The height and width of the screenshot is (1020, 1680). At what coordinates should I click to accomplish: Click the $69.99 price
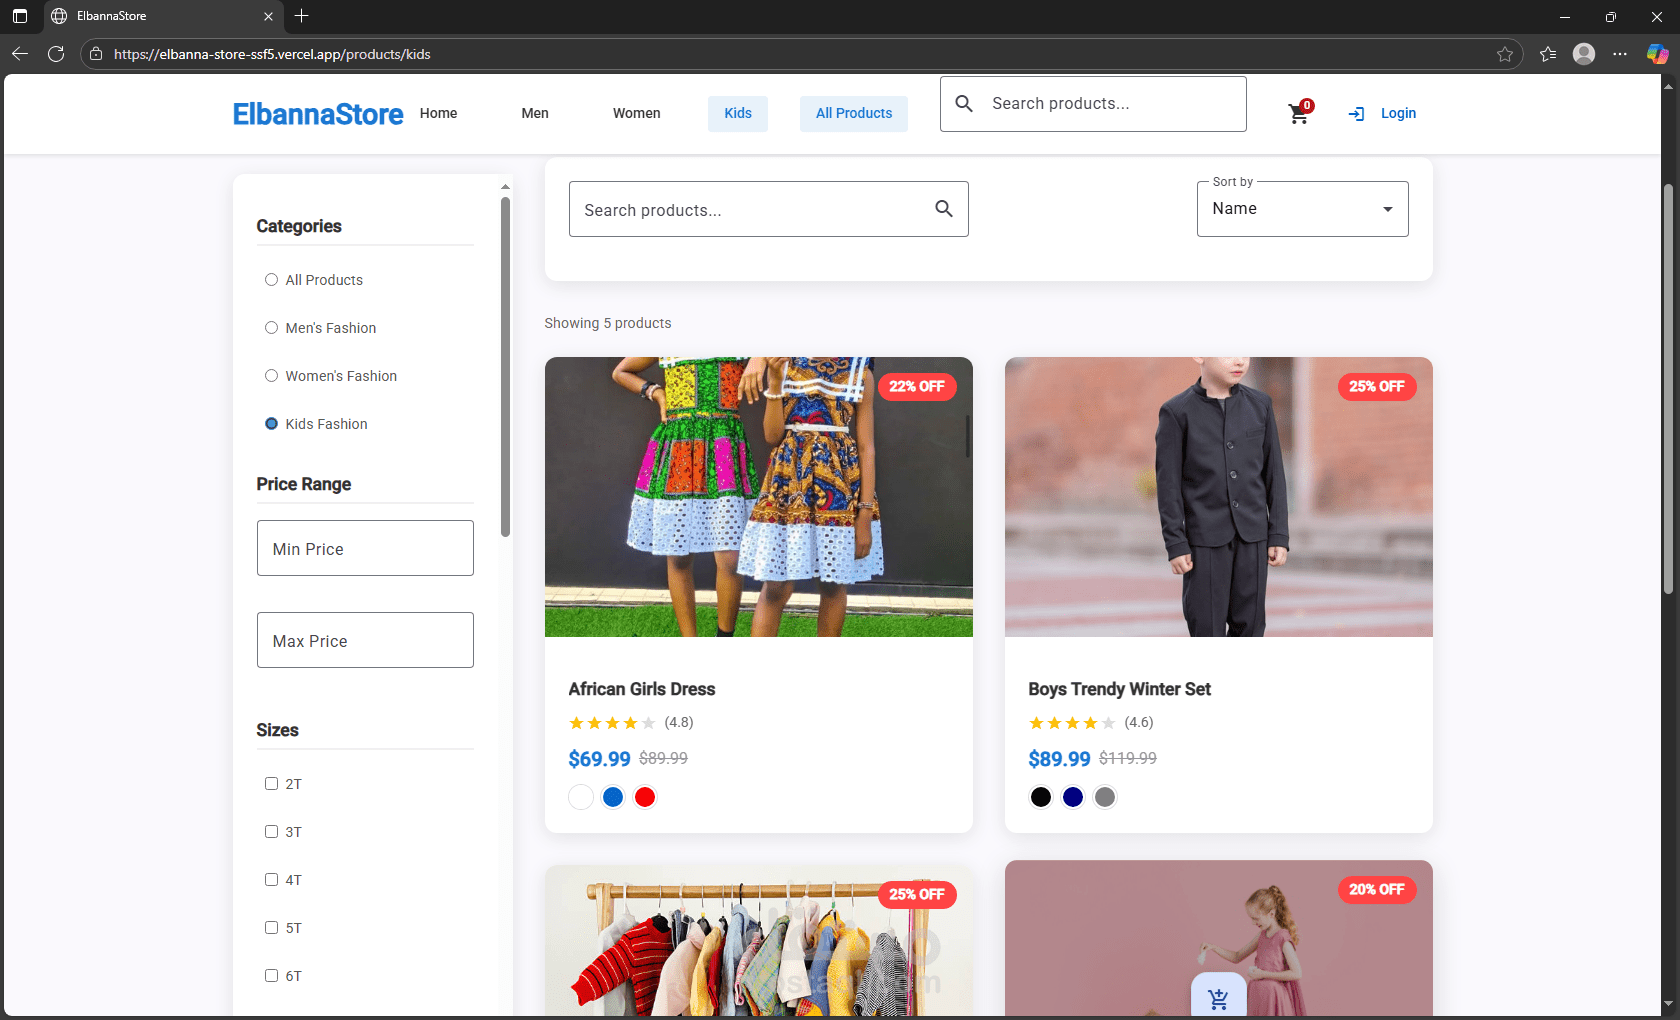coord(599,759)
